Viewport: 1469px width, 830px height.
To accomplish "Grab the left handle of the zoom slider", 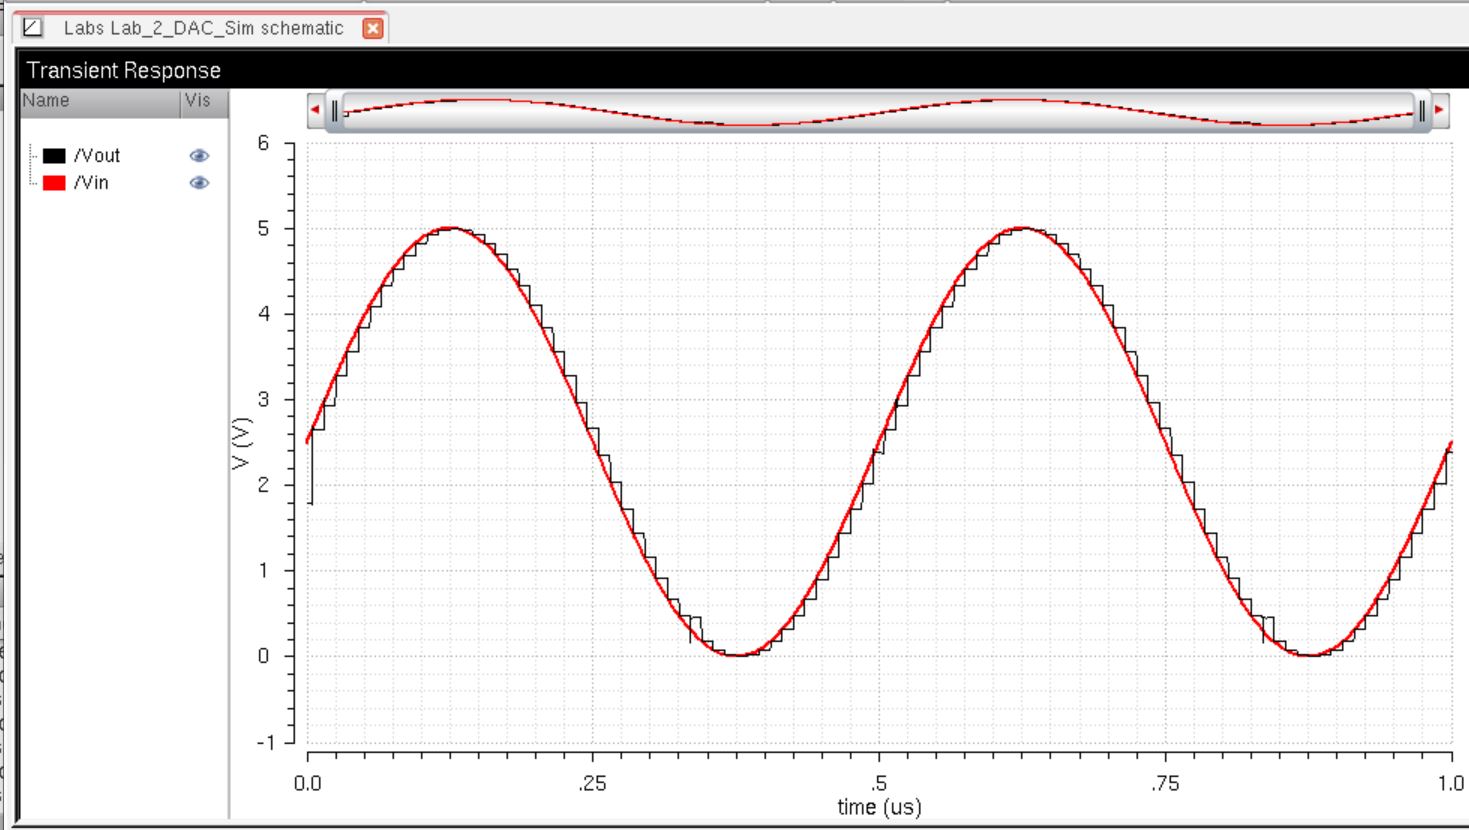I will tap(336, 111).
